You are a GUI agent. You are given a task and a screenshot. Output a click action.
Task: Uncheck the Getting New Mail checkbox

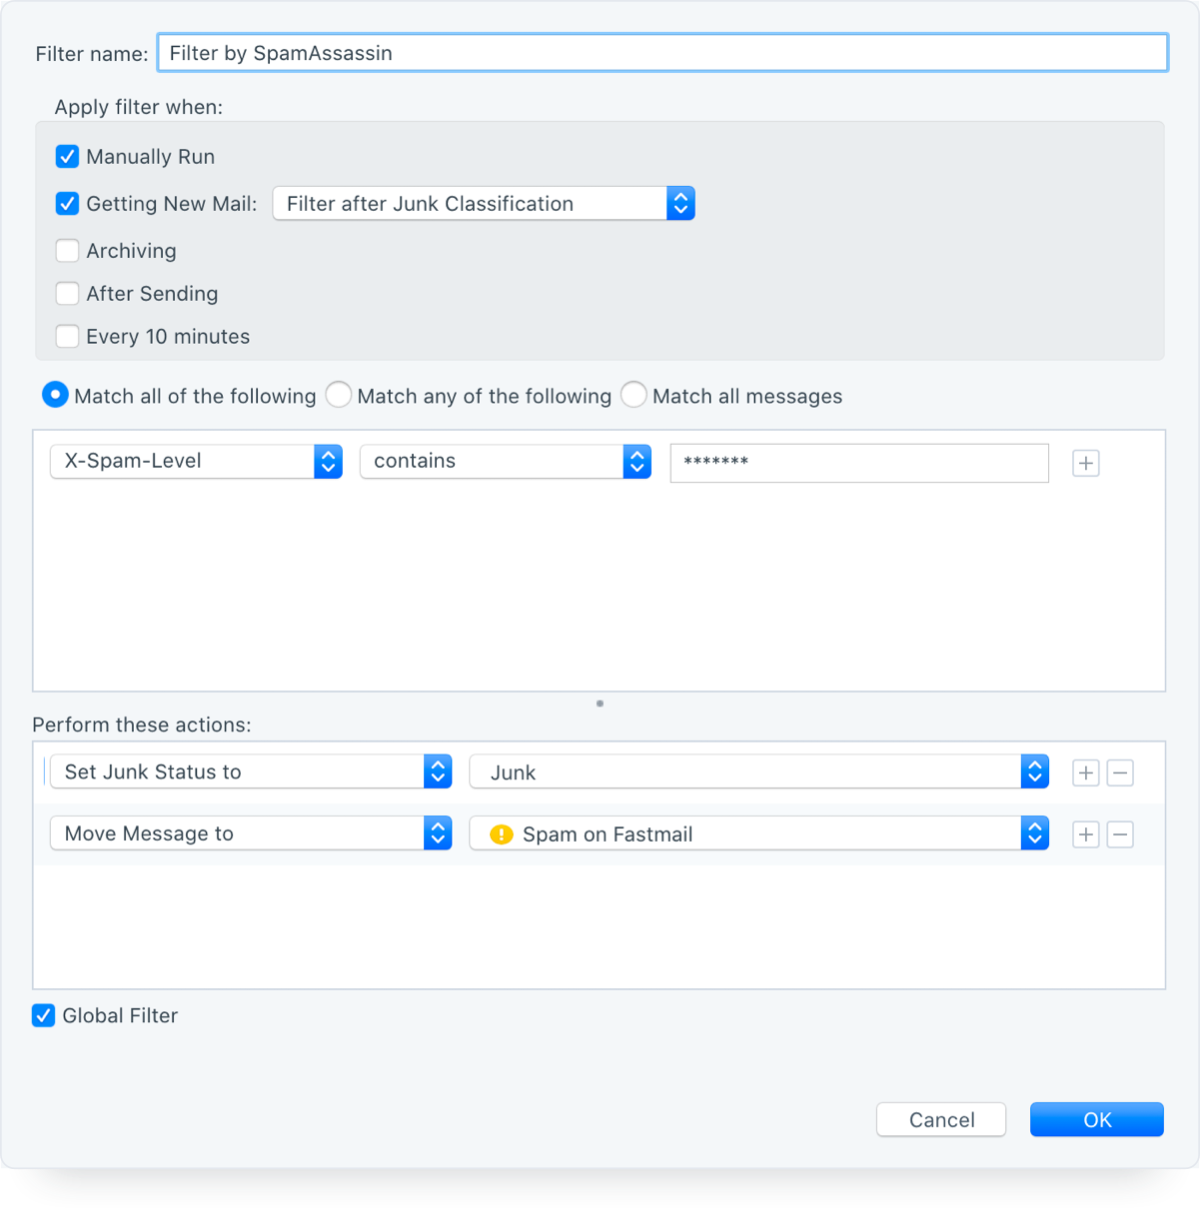[x=67, y=204]
